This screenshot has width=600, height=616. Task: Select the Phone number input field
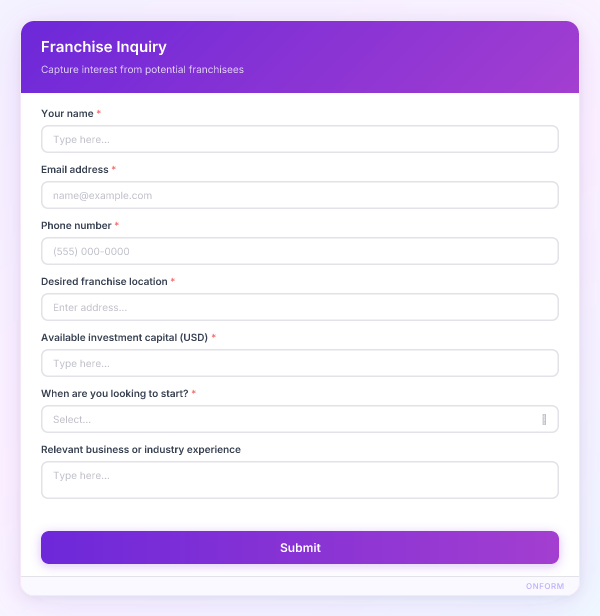pyautogui.click(x=299, y=251)
